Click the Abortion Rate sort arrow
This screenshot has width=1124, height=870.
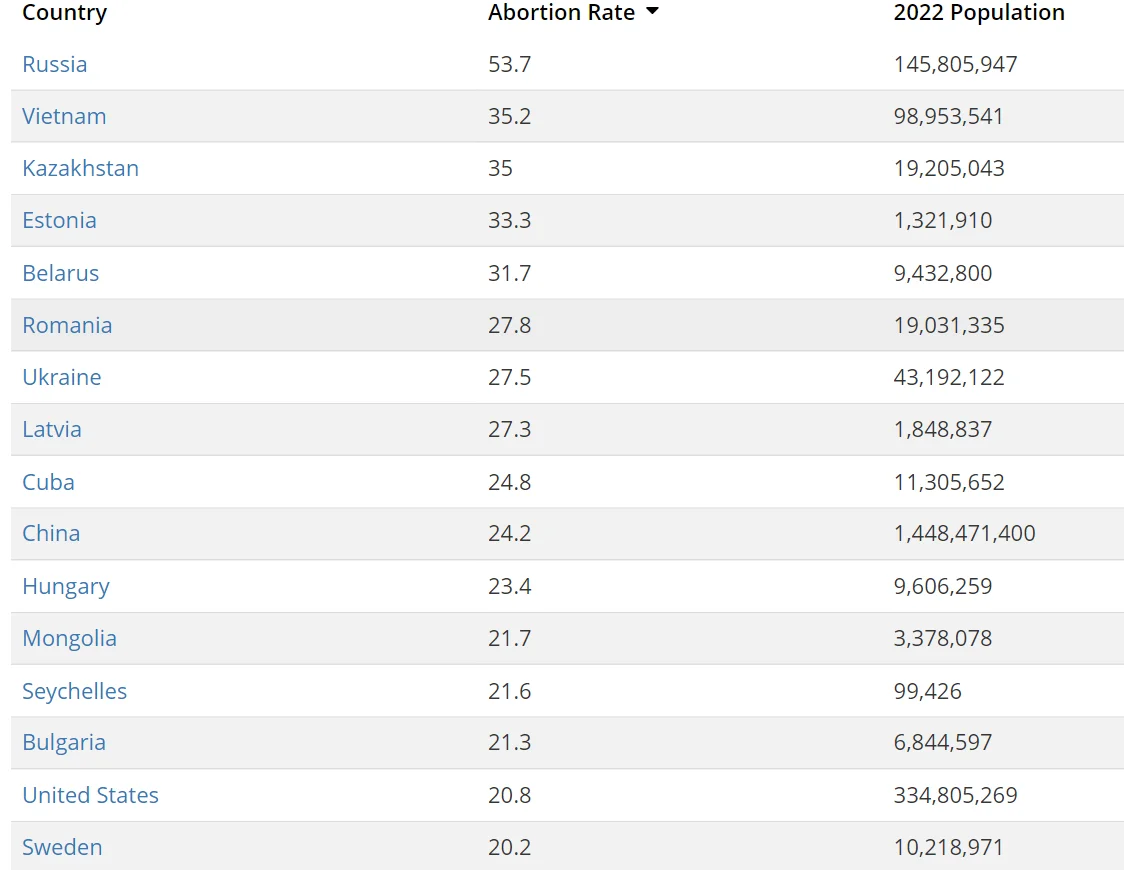[652, 11]
